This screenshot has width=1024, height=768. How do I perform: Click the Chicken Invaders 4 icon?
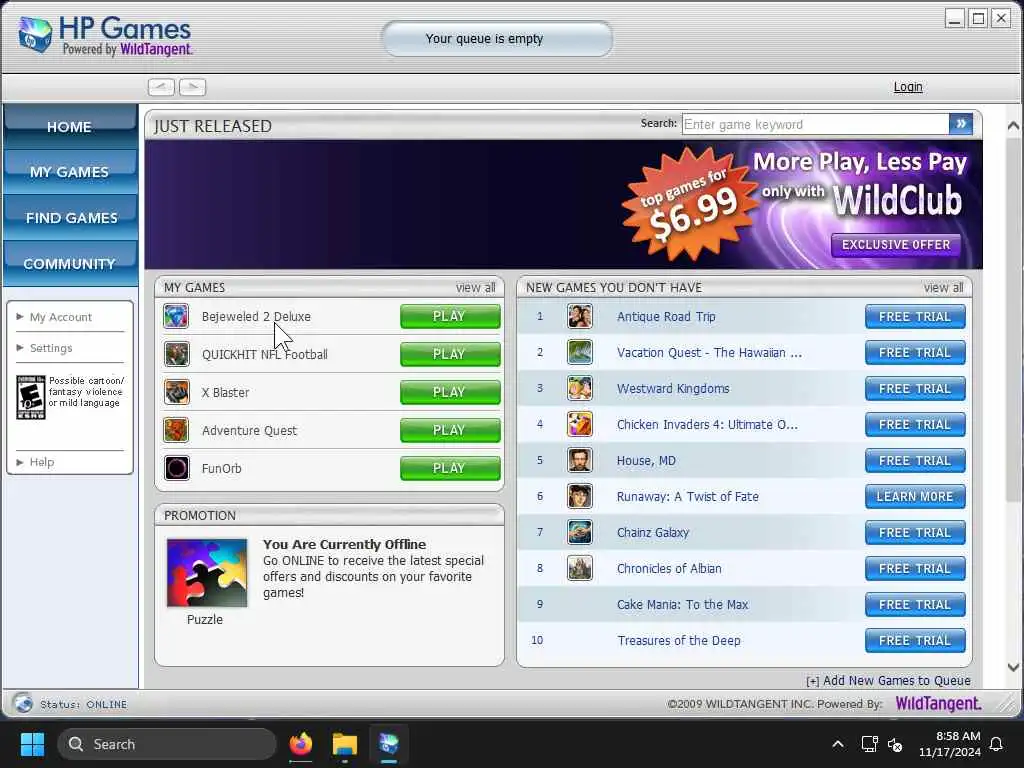[579, 424]
